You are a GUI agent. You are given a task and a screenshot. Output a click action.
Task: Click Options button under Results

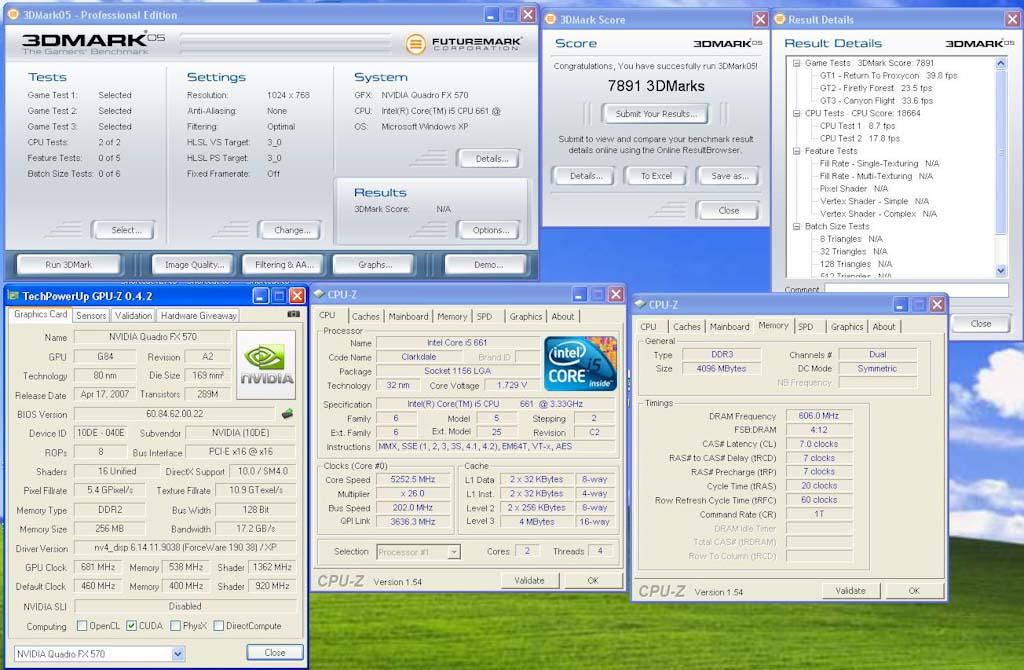coord(490,230)
